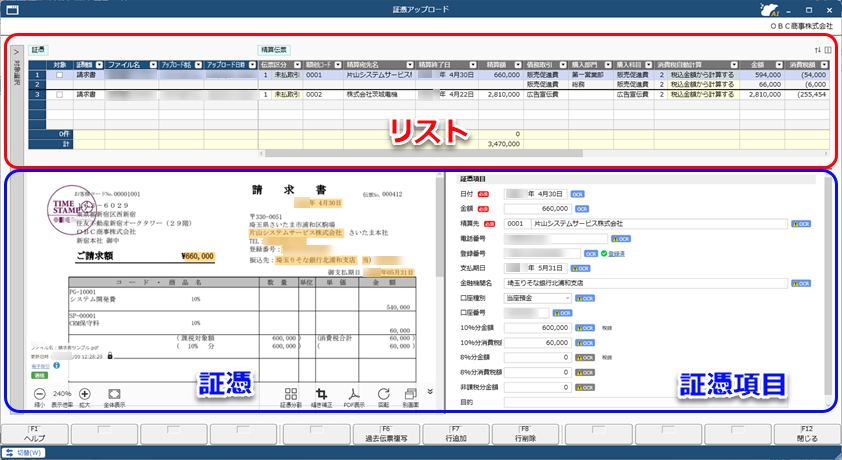Open the 口座種別 dropdown showing 当座預金
842x460 pixels.
(538, 298)
